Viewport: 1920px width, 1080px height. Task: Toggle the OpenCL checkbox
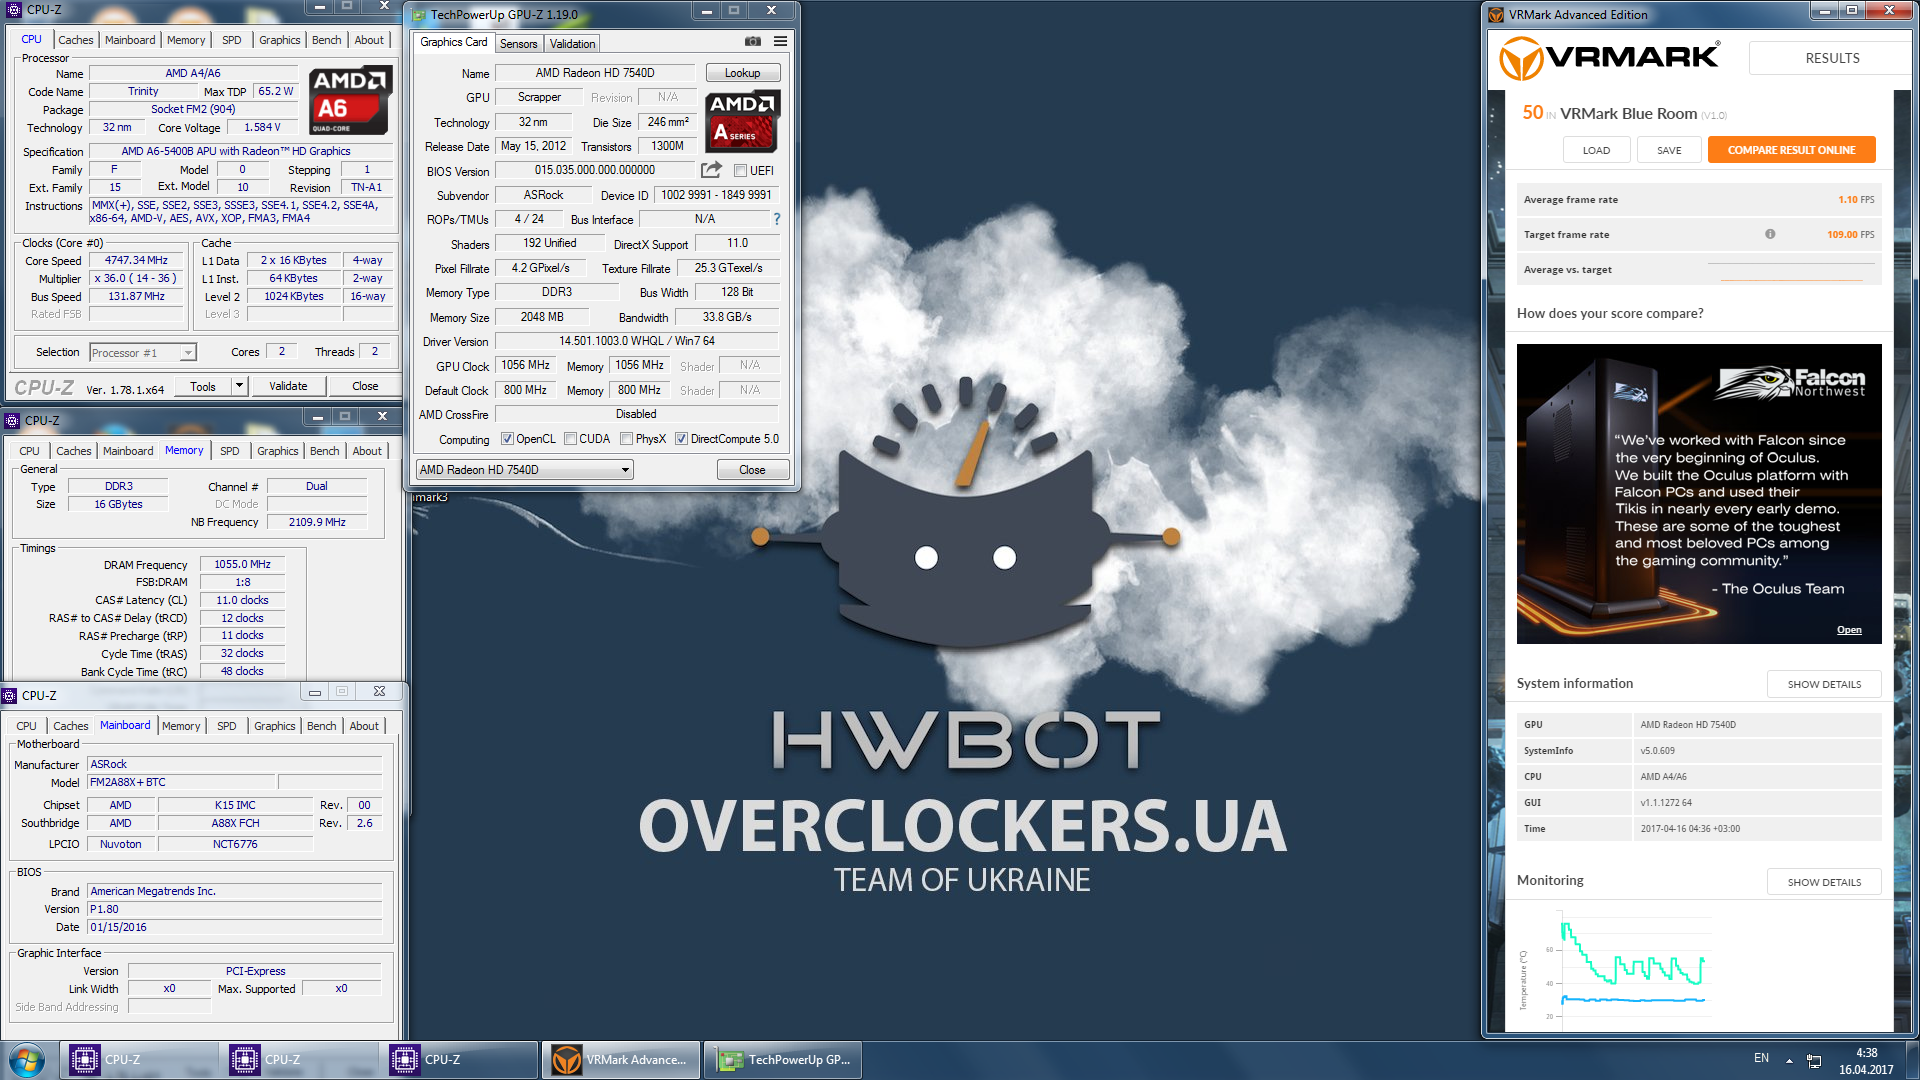[507, 439]
